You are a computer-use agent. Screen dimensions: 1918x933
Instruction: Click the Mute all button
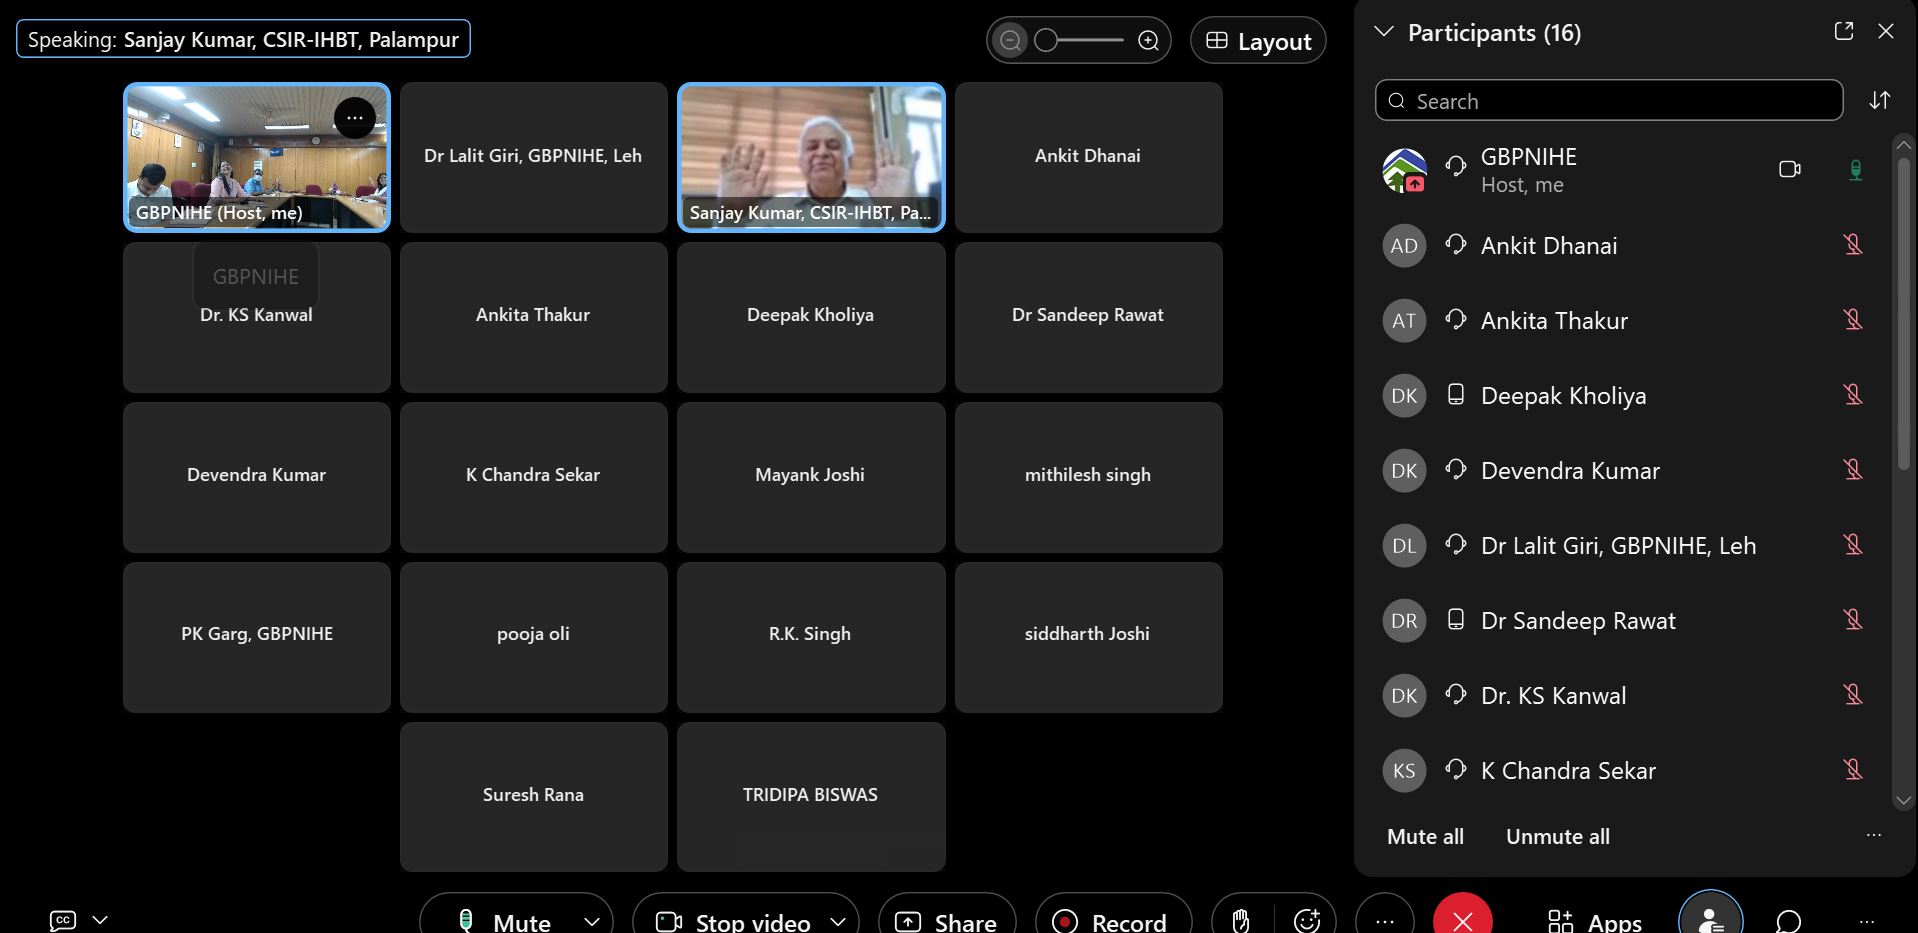click(x=1425, y=837)
